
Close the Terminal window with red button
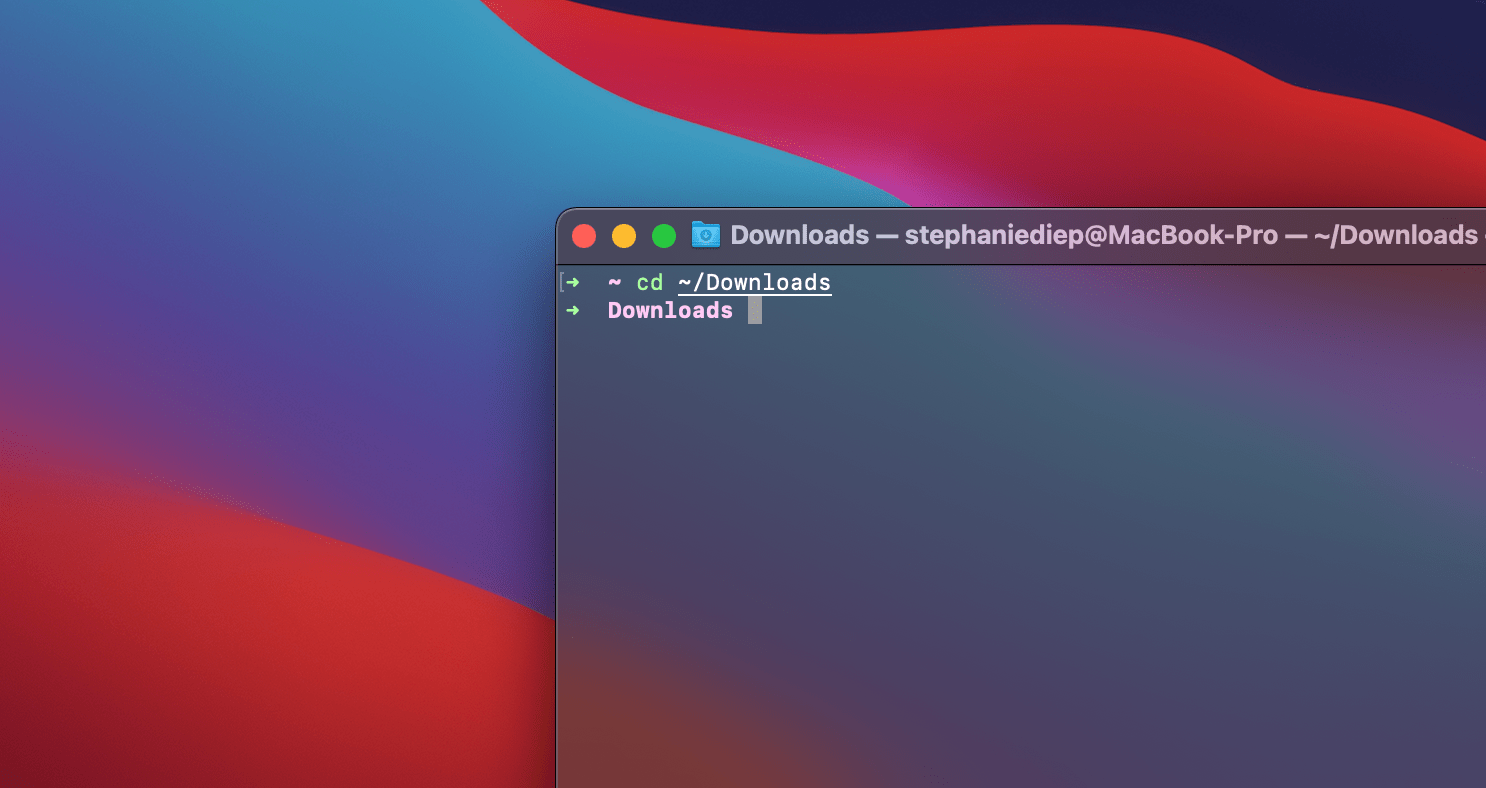tap(584, 236)
